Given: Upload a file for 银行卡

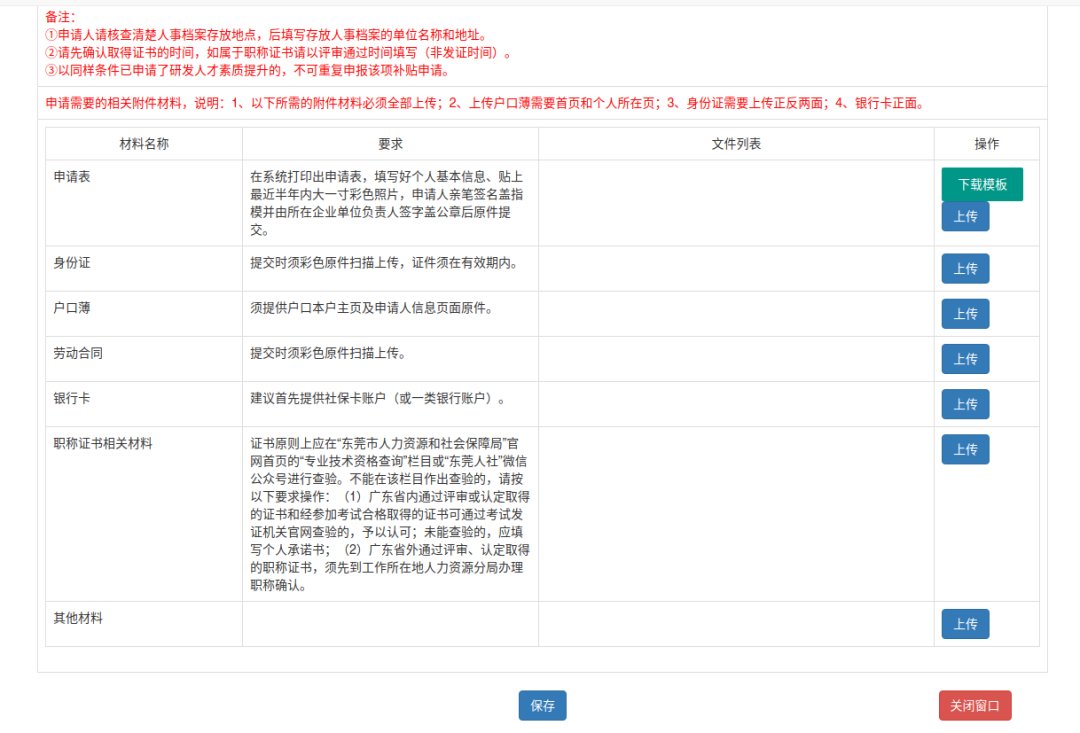Looking at the screenshot, I should coord(965,404).
